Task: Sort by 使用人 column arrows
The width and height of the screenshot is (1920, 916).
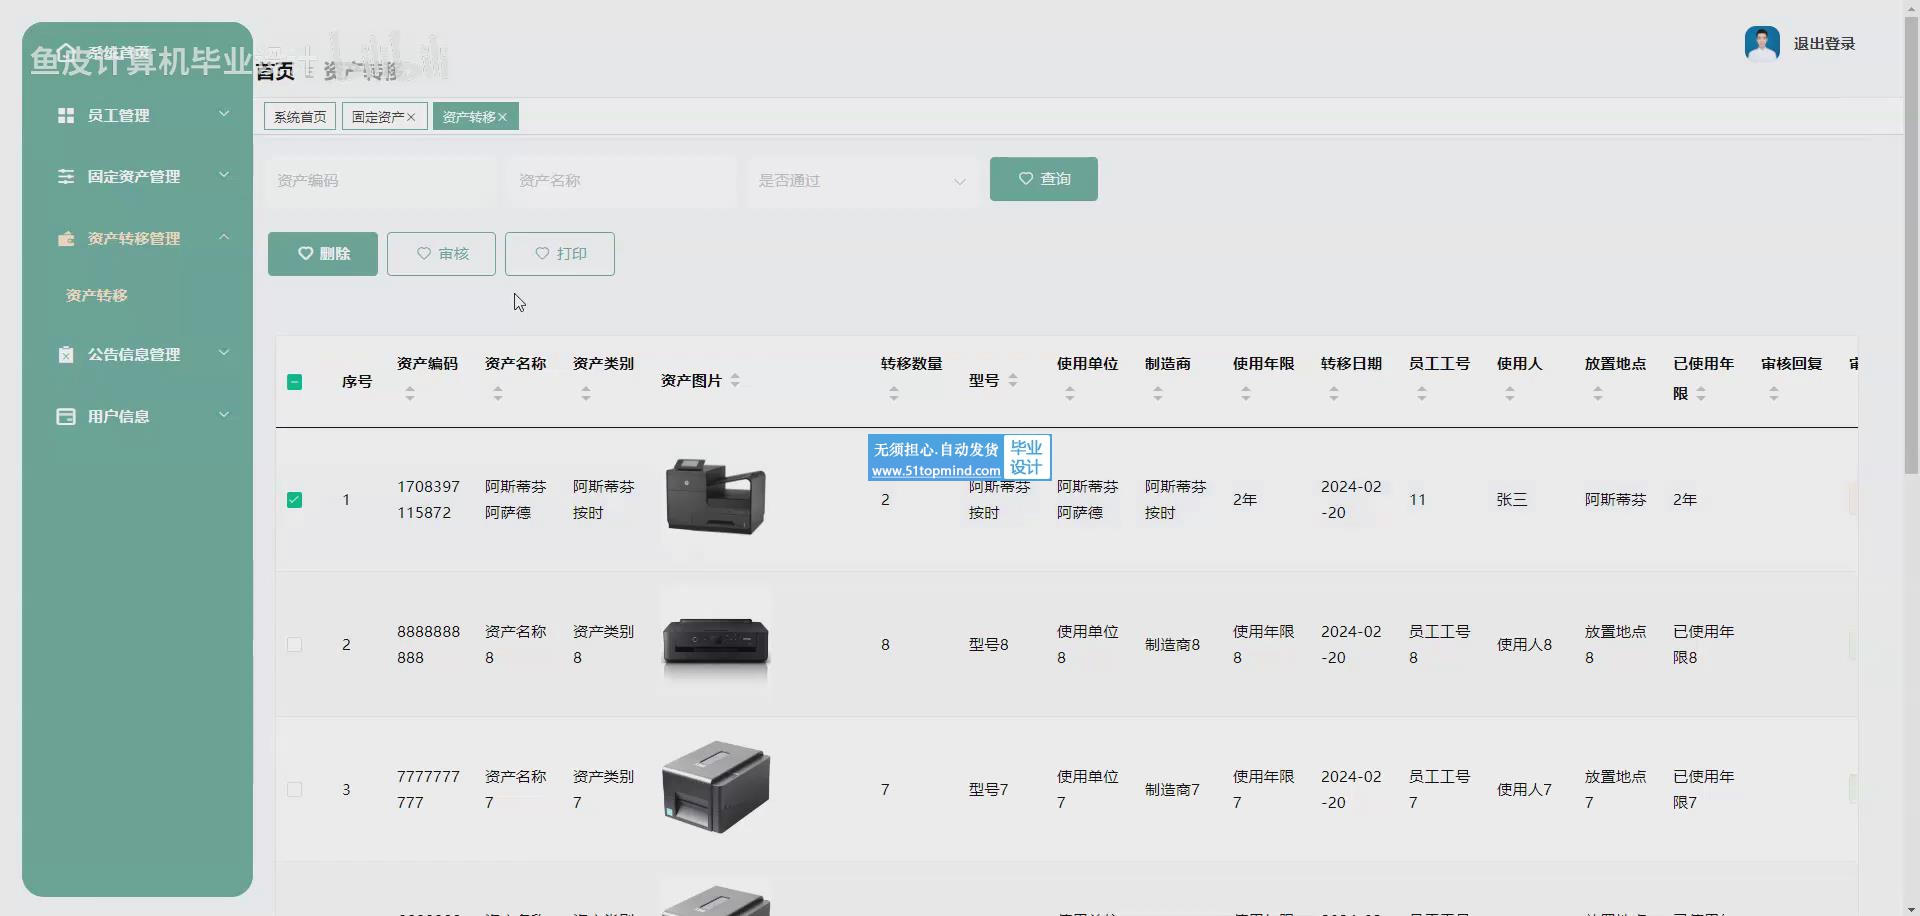Action: pos(1510,394)
